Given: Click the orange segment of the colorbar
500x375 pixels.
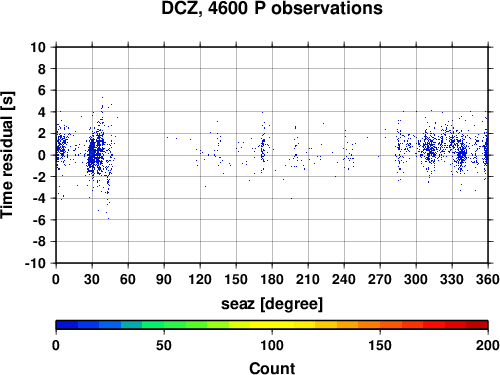Looking at the screenshot, I should point(369,325).
